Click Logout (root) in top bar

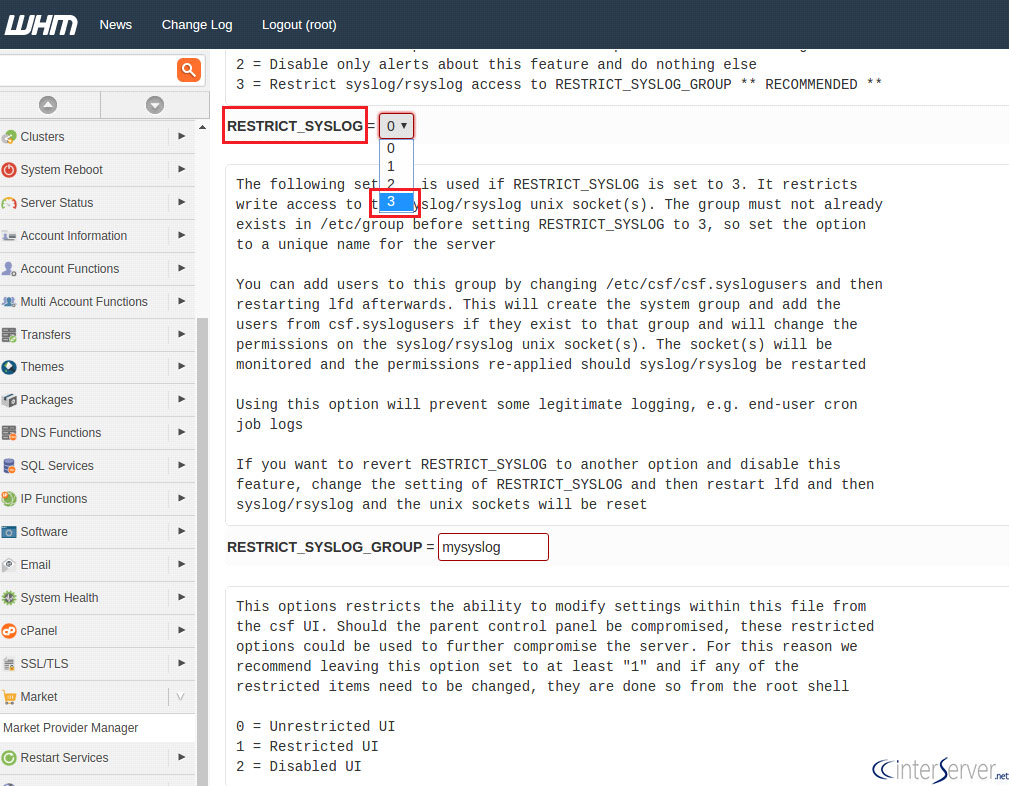[299, 25]
